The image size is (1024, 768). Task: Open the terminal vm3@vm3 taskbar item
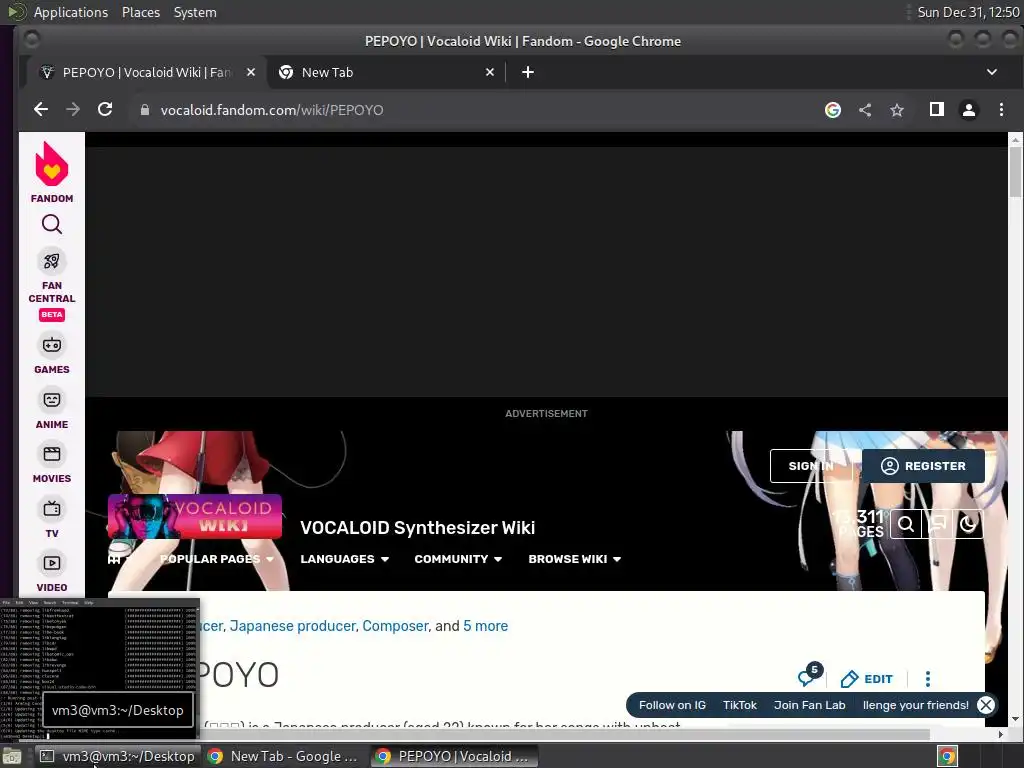pyautogui.click(x=118, y=756)
